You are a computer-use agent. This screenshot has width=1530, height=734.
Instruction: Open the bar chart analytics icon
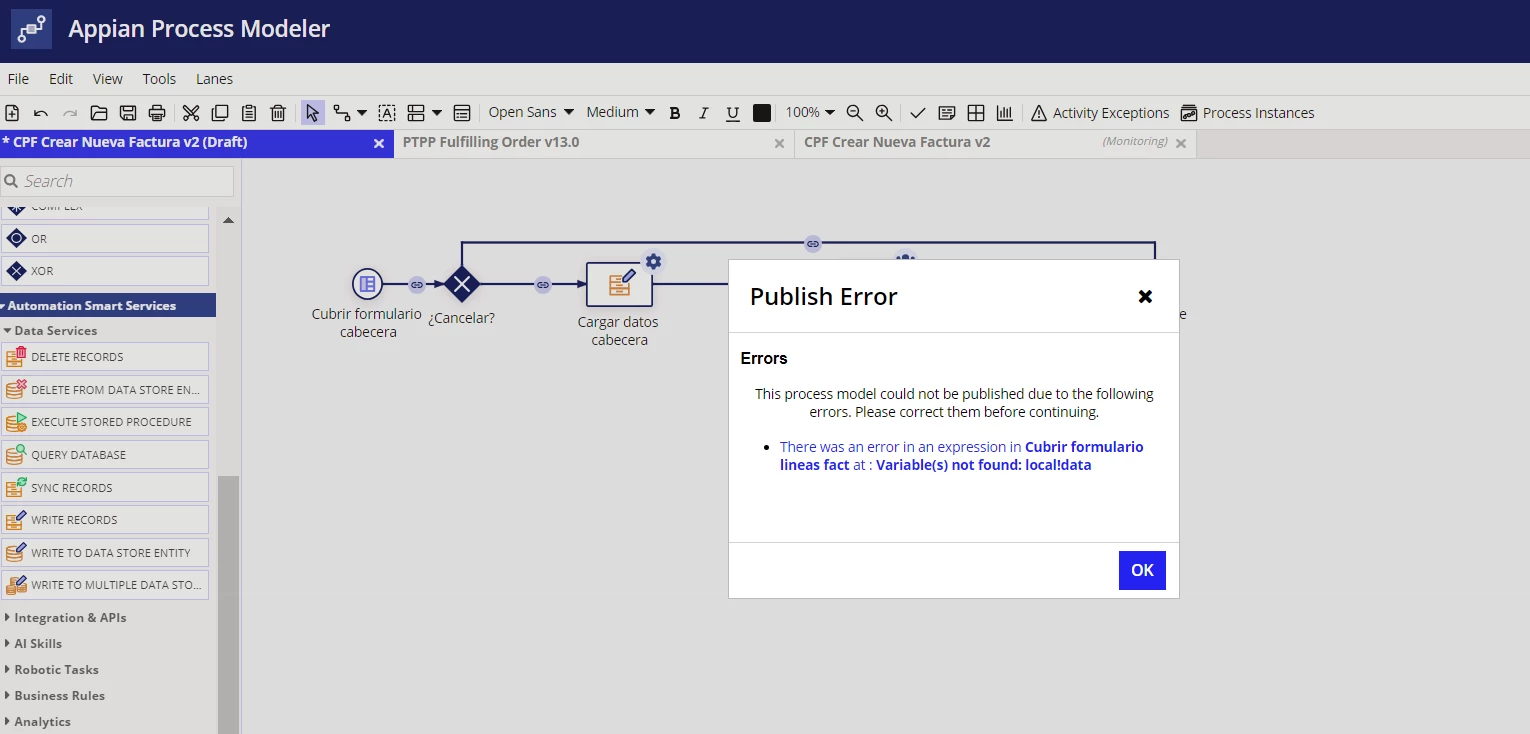pos(1005,113)
